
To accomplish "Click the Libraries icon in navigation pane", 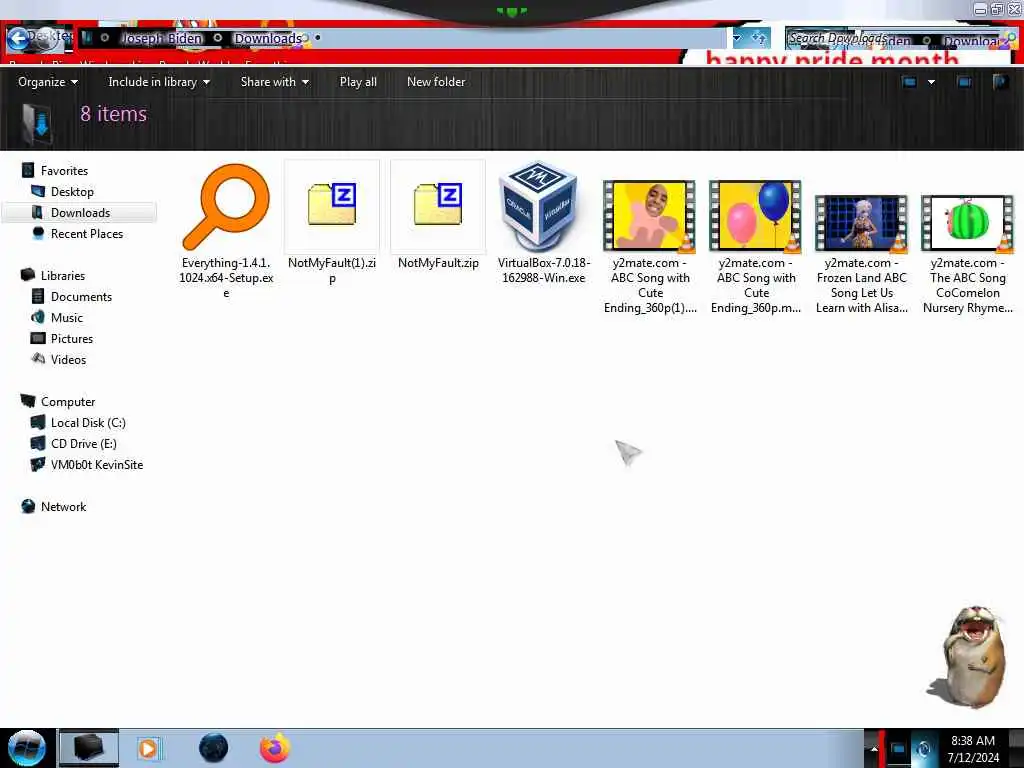I will (x=27, y=275).
